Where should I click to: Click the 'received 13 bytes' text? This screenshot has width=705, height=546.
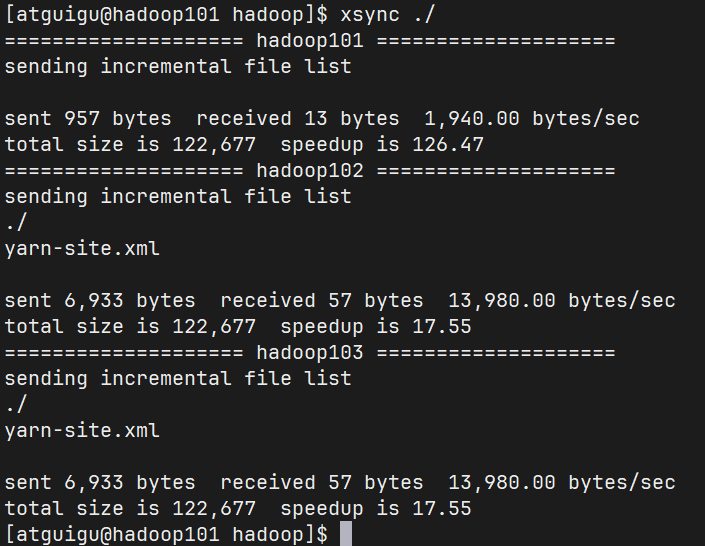(x=297, y=118)
